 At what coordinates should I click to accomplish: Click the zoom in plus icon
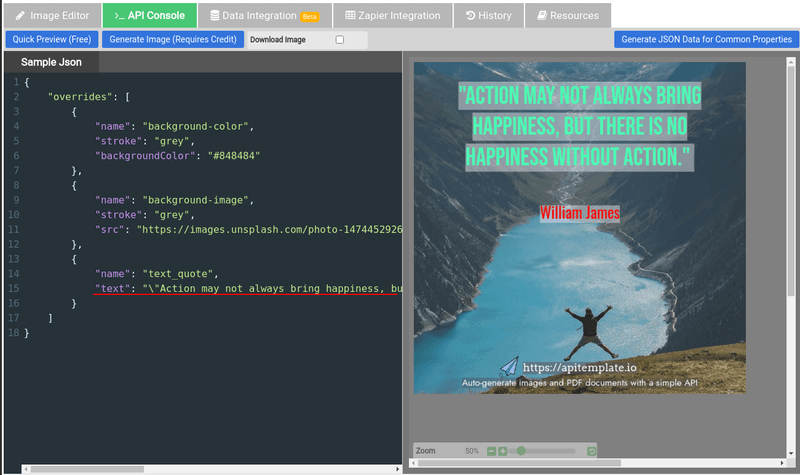(503, 451)
